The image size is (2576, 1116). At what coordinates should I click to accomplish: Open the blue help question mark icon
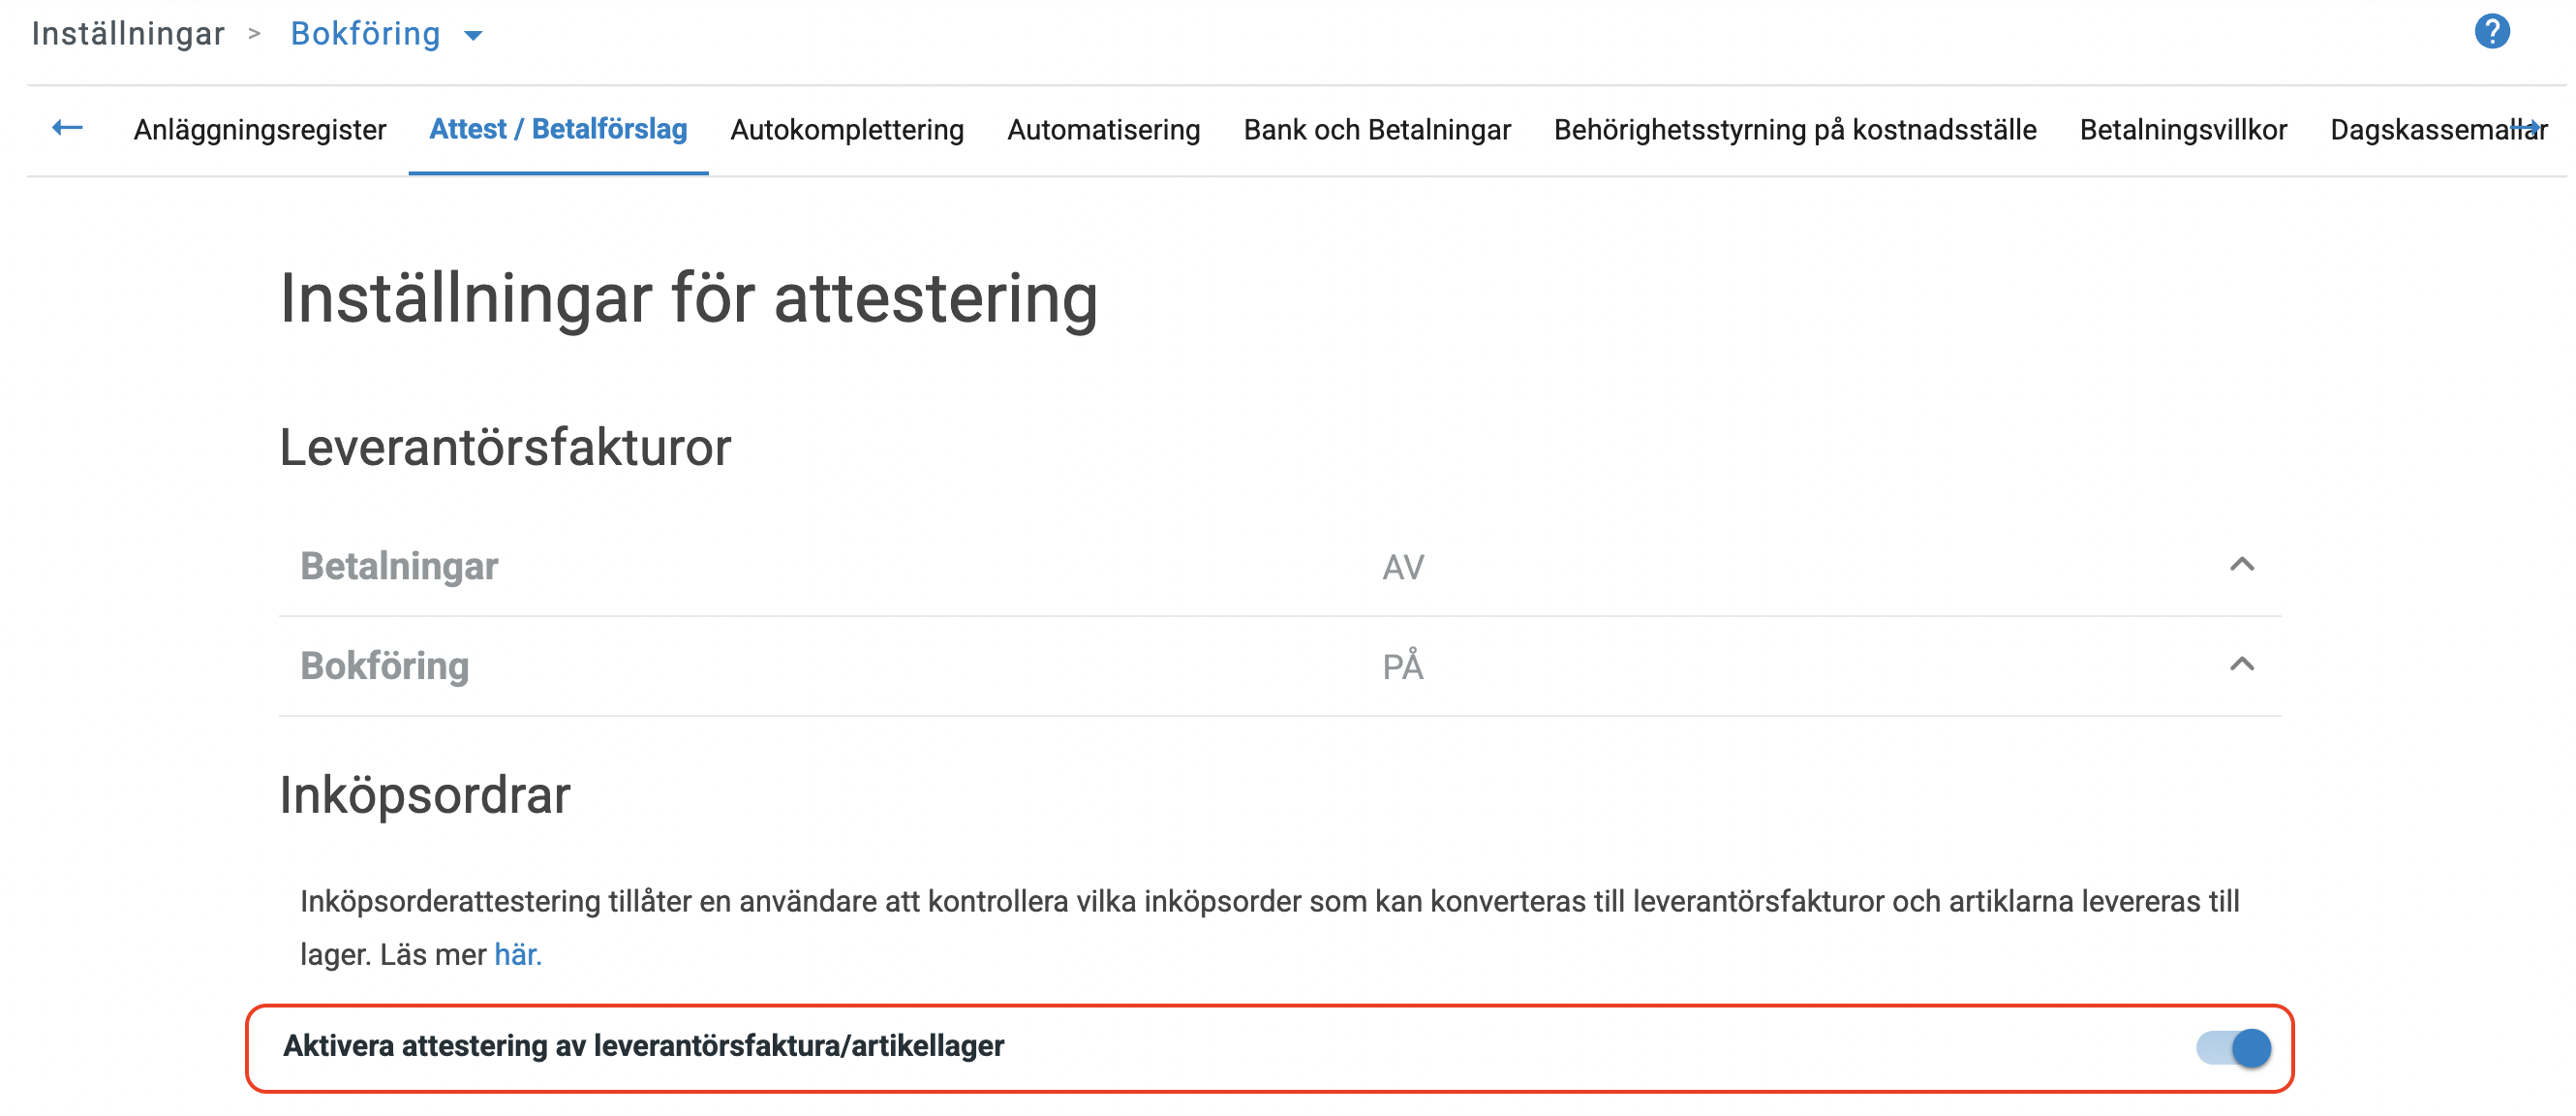click(x=2491, y=32)
